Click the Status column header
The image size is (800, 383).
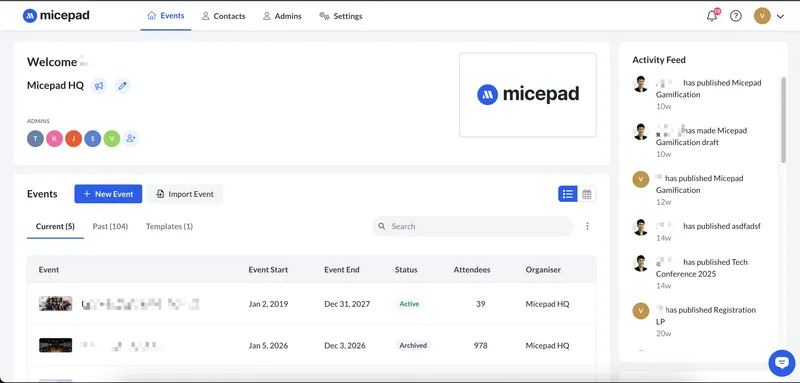(406, 270)
